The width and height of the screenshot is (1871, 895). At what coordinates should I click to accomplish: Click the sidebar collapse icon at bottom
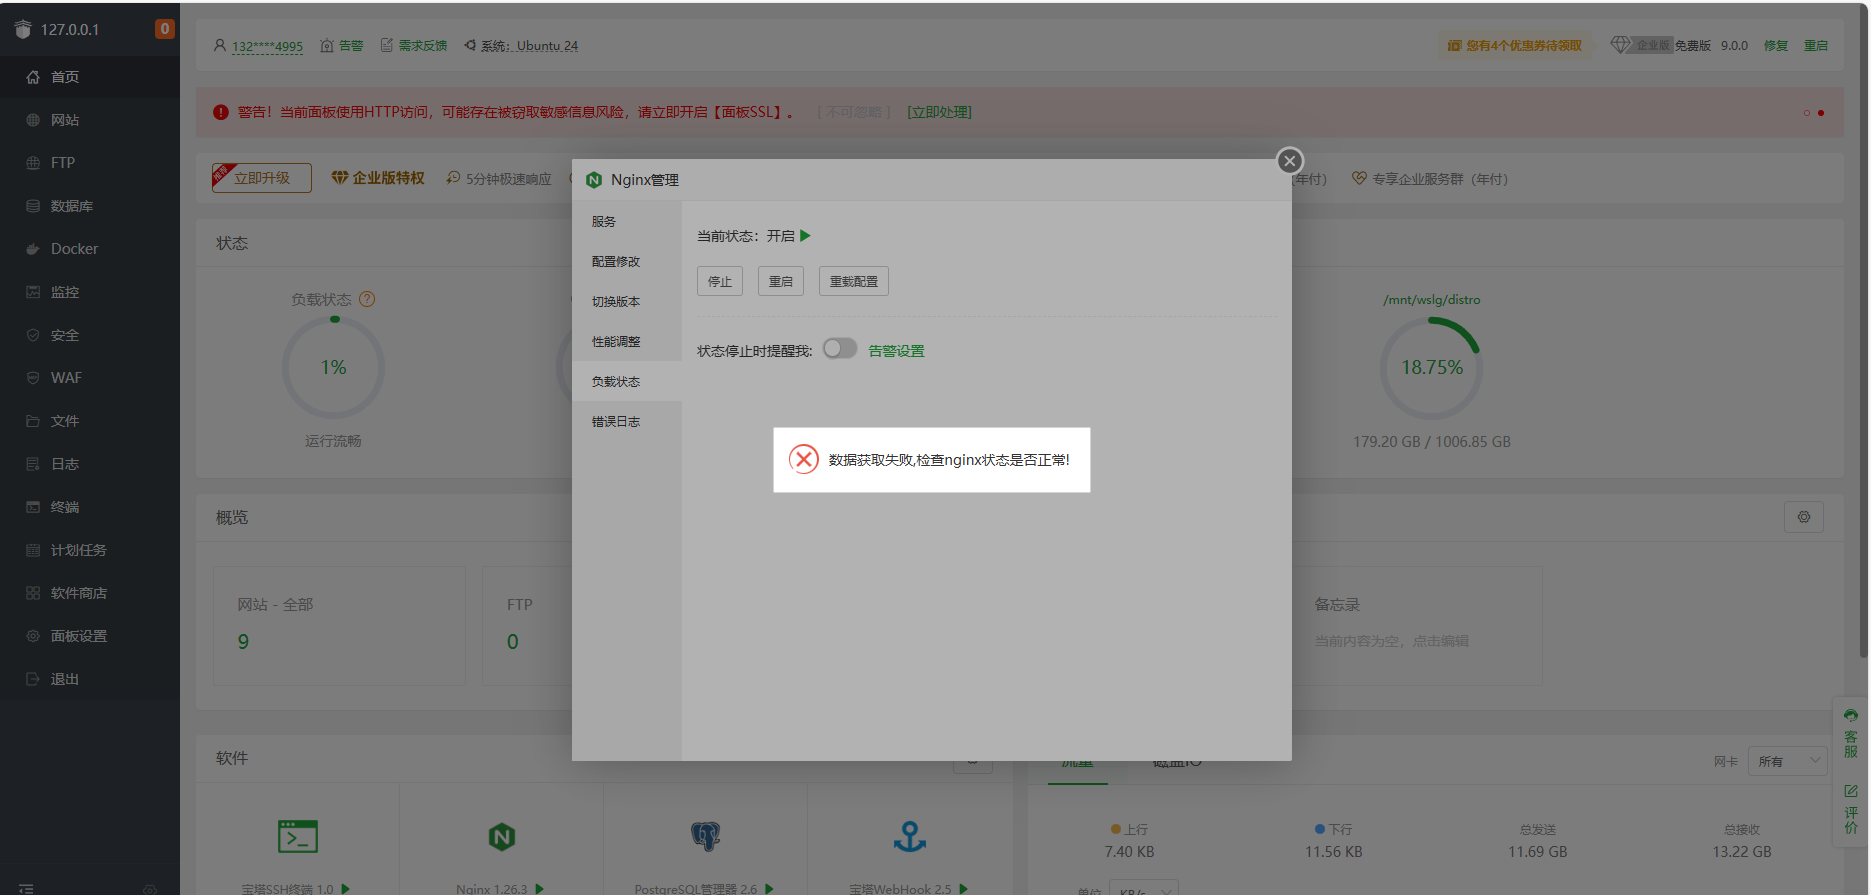(26, 888)
